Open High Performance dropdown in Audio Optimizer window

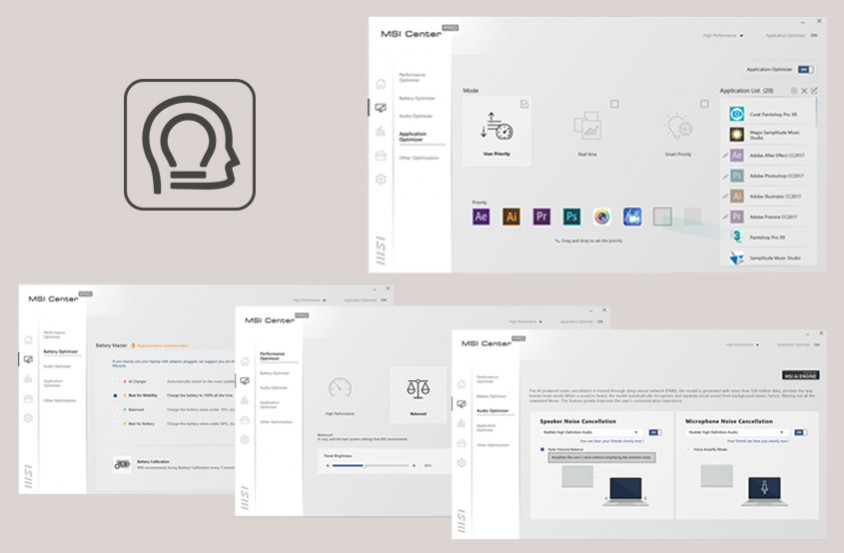(742, 345)
